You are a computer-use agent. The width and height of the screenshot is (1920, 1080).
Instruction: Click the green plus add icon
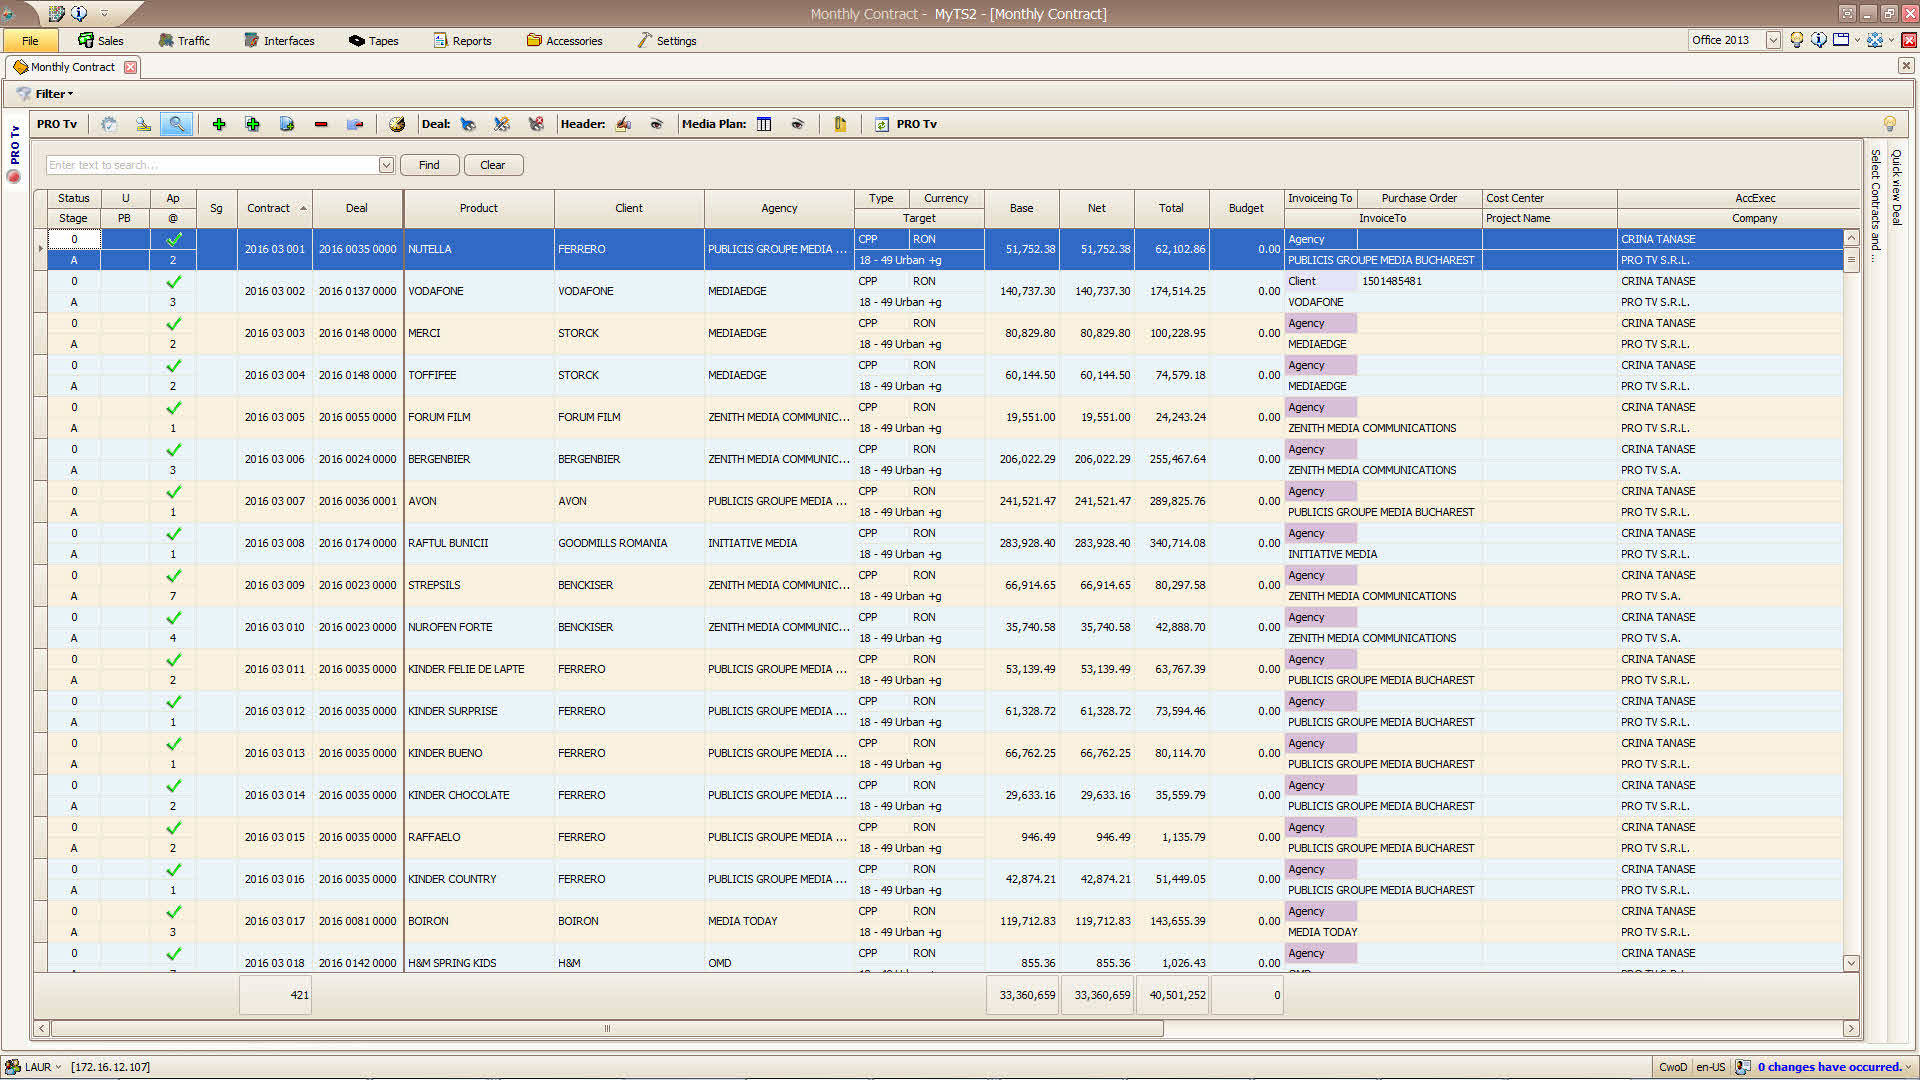pos(219,124)
